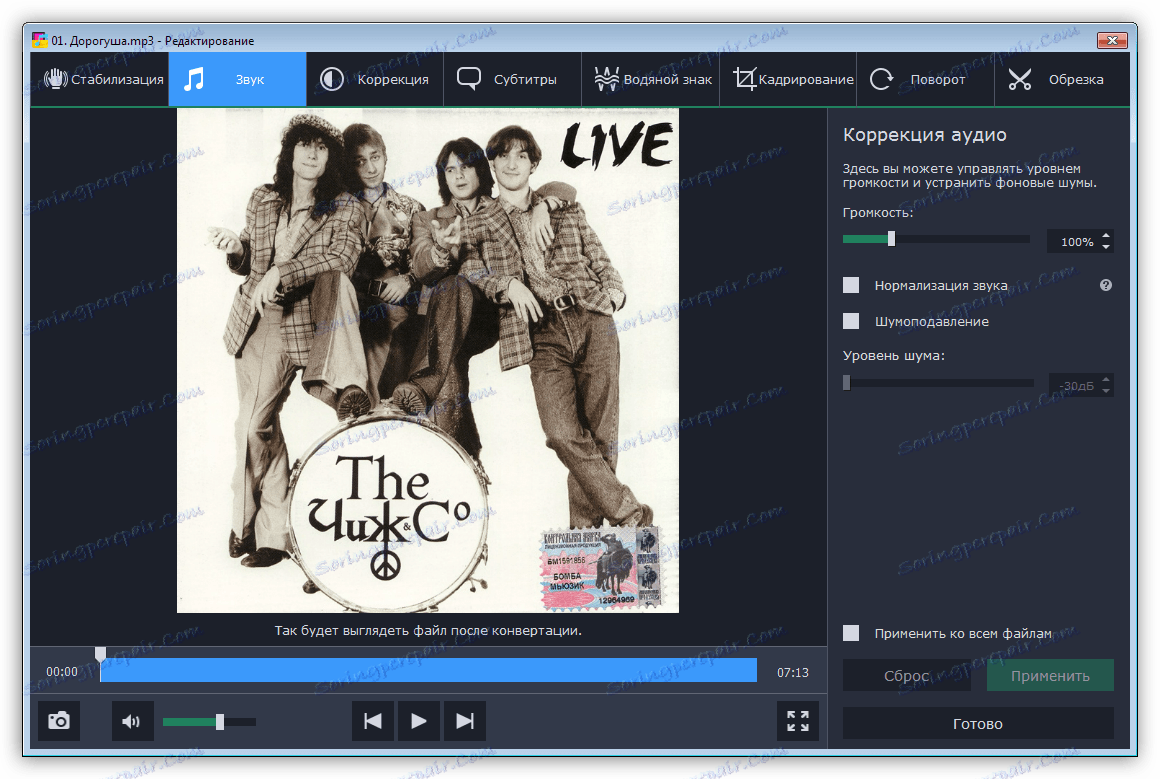Open the normalization help question mark

tap(1105, 285)
